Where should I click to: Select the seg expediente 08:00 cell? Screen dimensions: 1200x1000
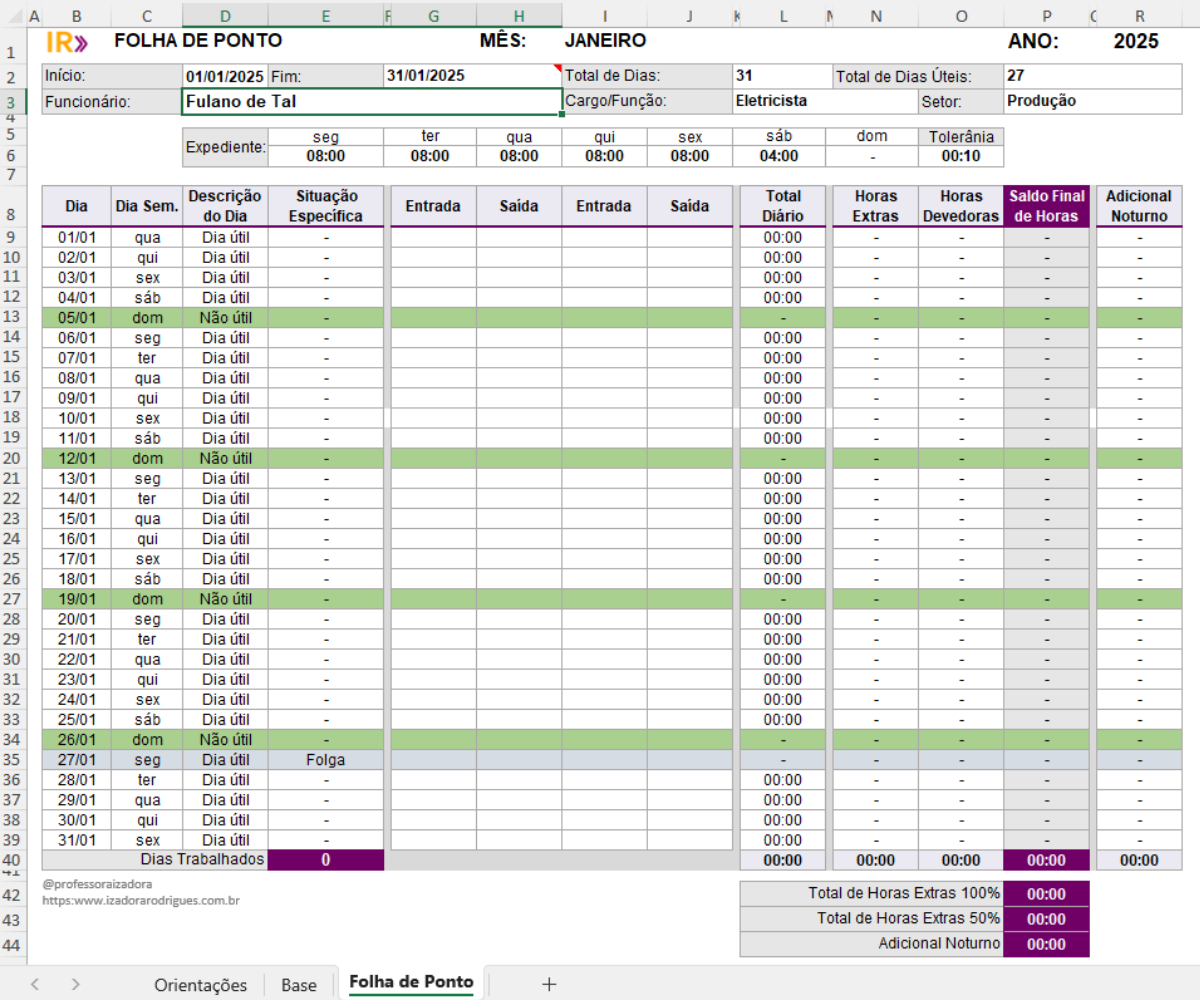coord(325,156)
